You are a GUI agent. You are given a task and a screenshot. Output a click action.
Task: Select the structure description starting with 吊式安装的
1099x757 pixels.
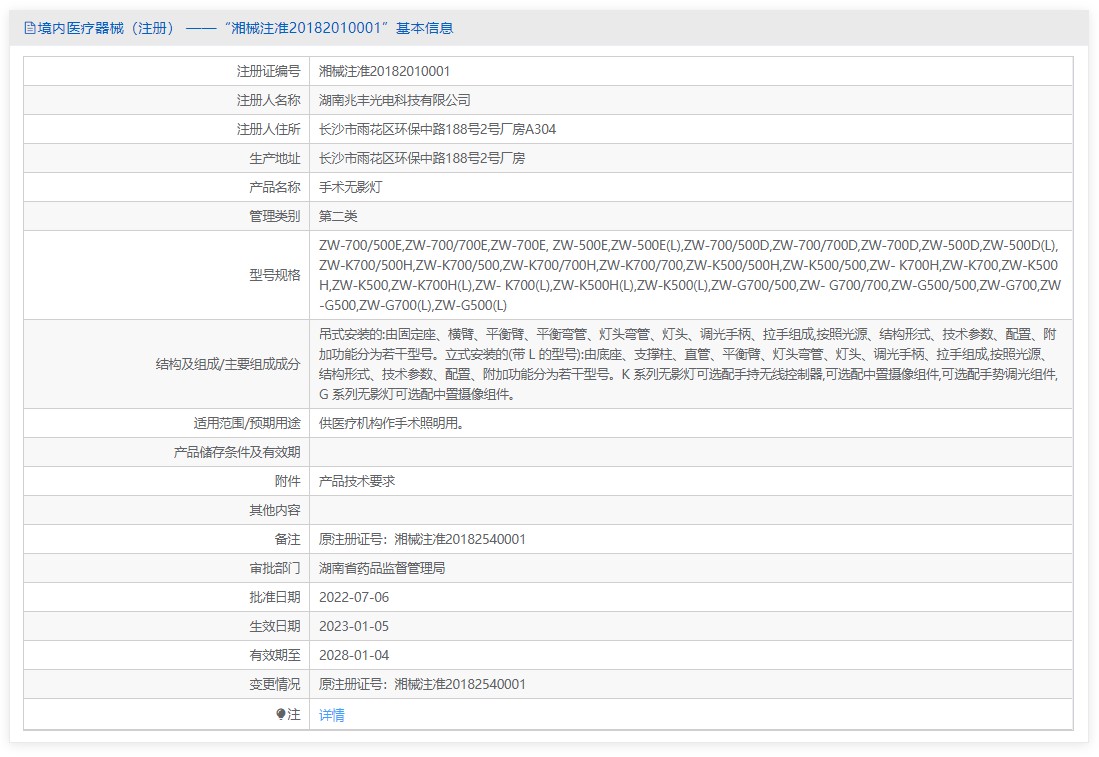tap(688, 364)
